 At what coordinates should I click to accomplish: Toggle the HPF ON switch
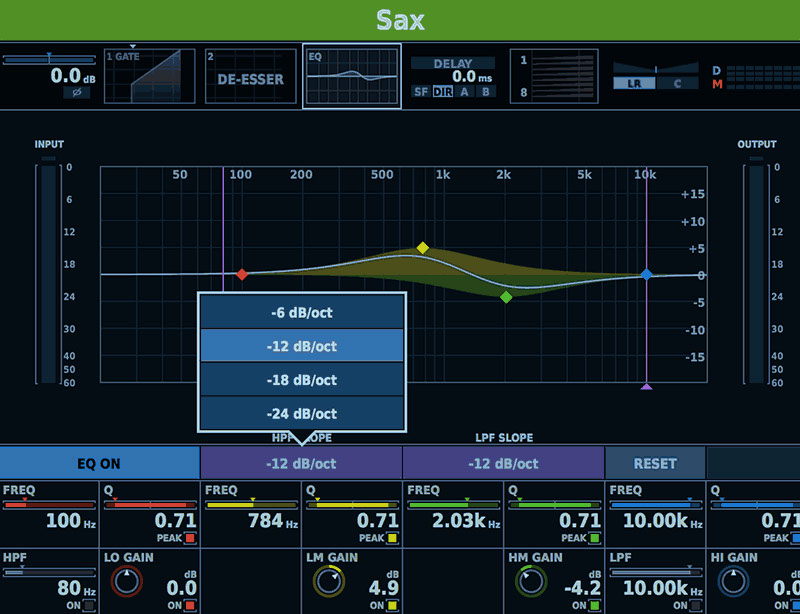[89, 605]
